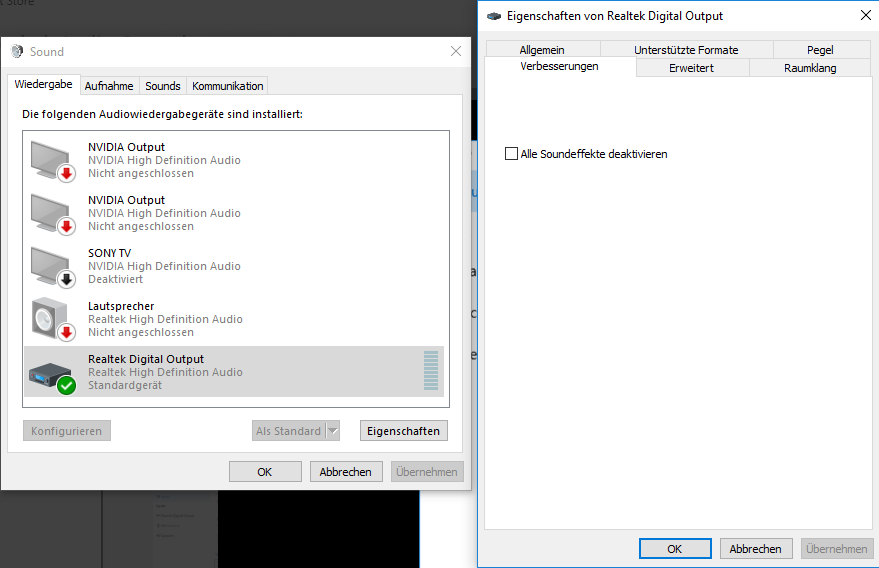Open the Pegel tab

coord(820,50)
